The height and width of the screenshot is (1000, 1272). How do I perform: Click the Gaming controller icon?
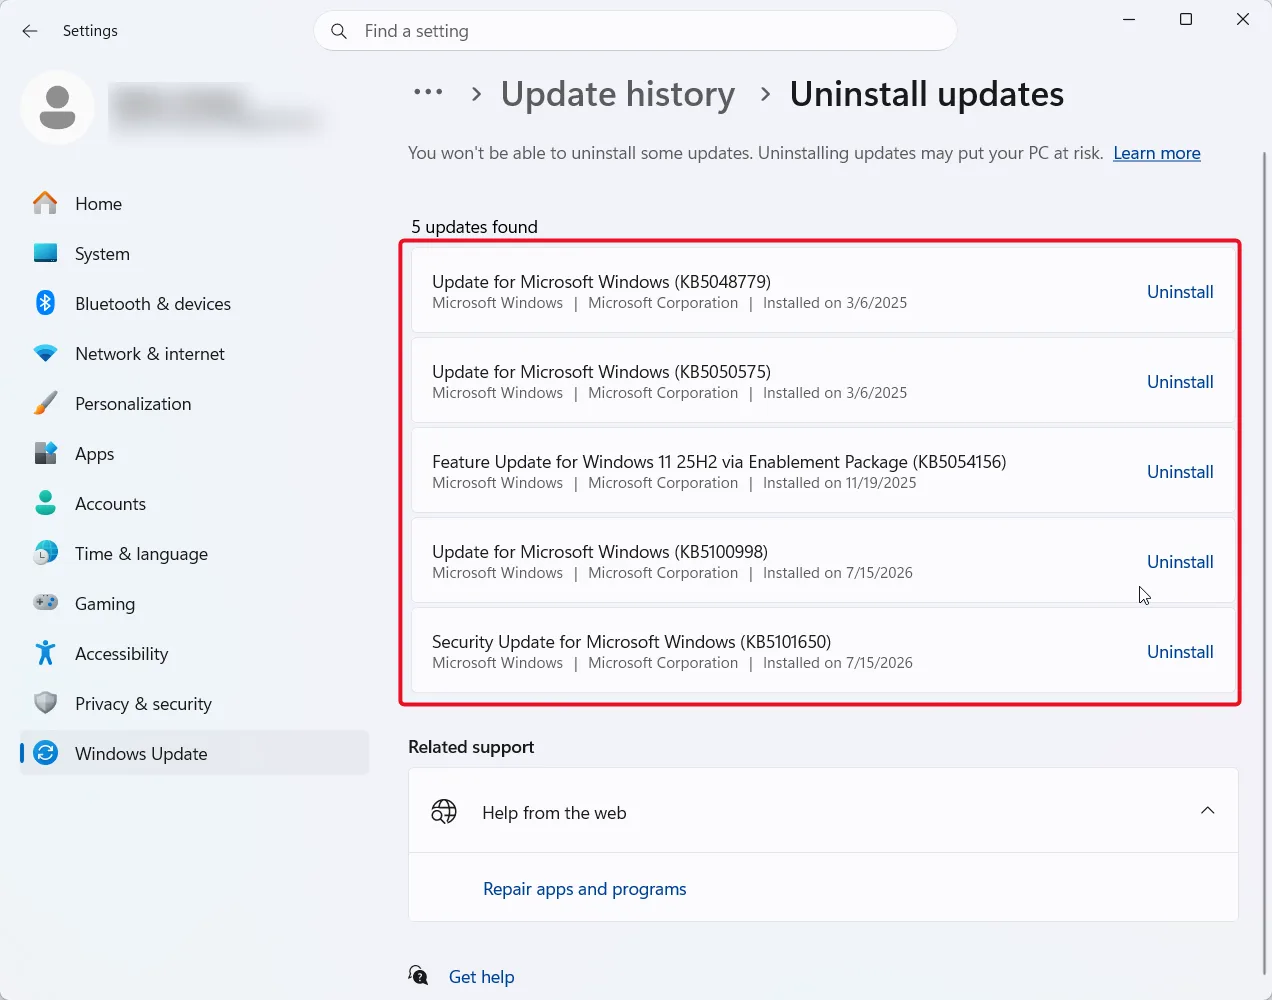coord(45,603)
